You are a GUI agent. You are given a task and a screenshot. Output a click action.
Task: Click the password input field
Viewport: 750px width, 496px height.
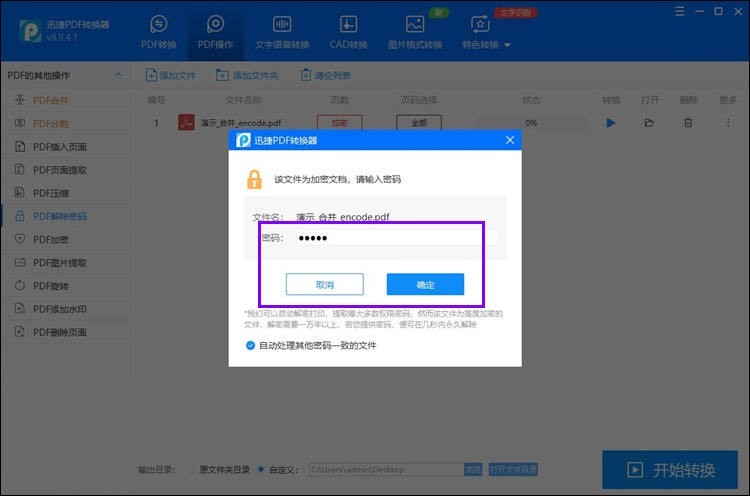396,238
